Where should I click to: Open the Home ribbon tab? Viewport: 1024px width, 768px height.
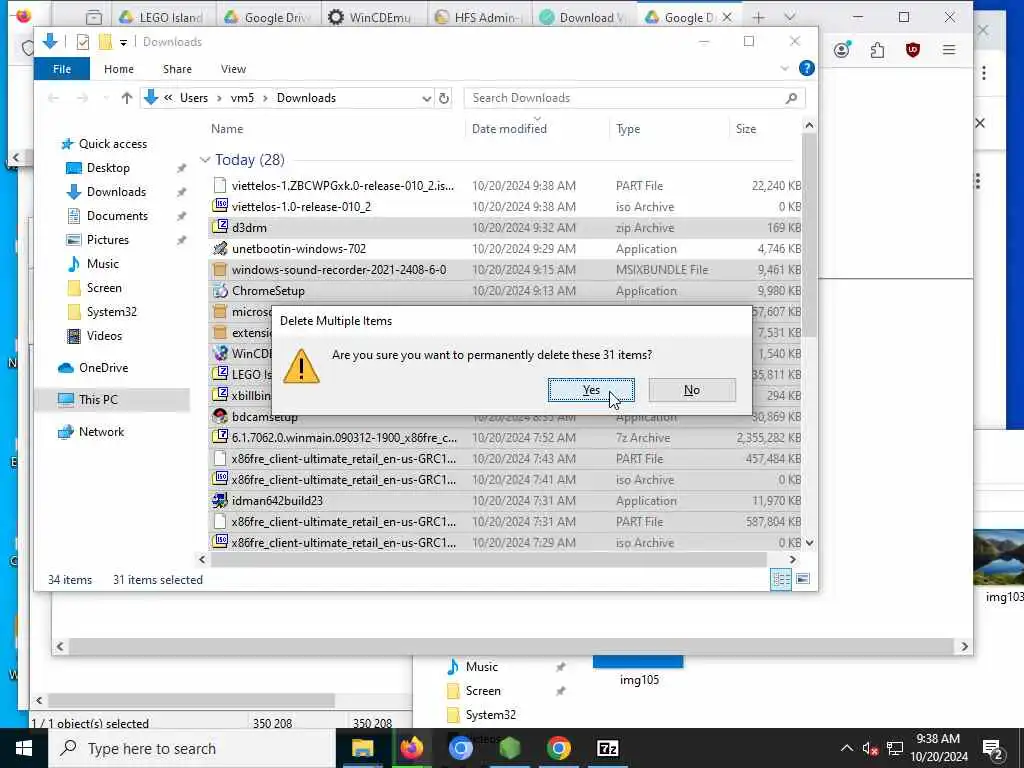tap(119, 69)
